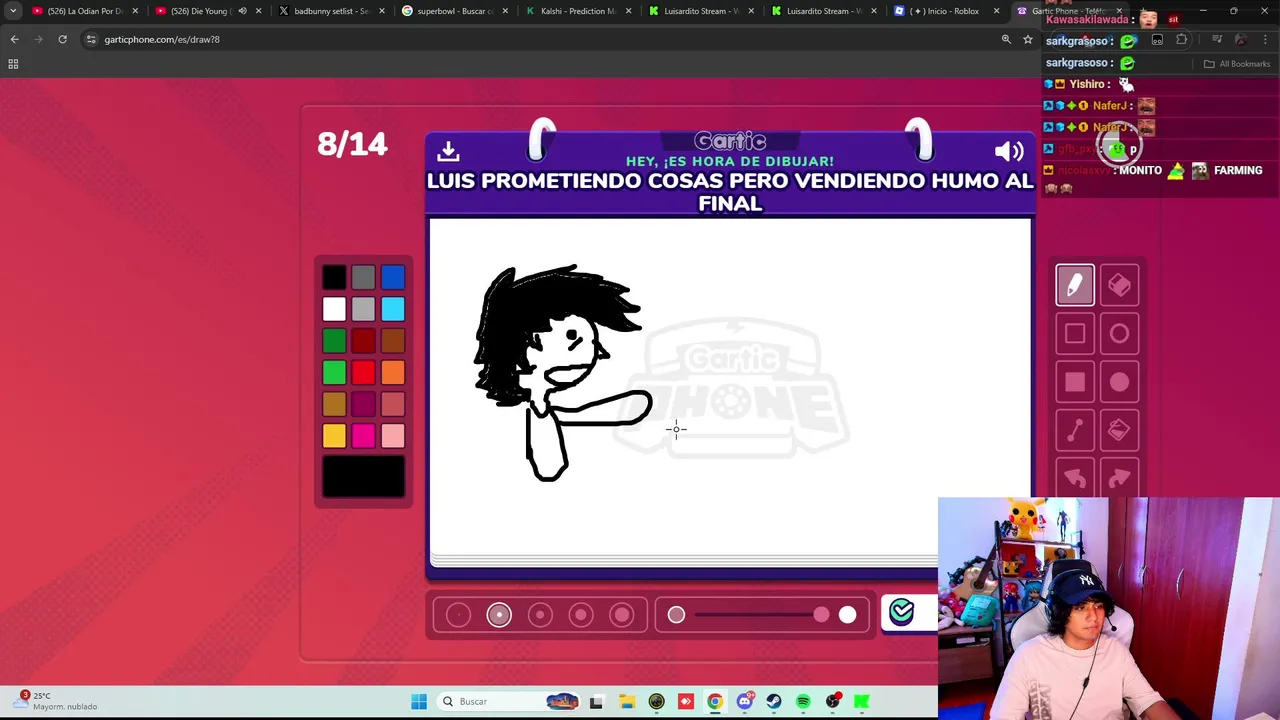1280x720 pixels.
Task: Choose the largest brush thickness
Action: [622, 615]
